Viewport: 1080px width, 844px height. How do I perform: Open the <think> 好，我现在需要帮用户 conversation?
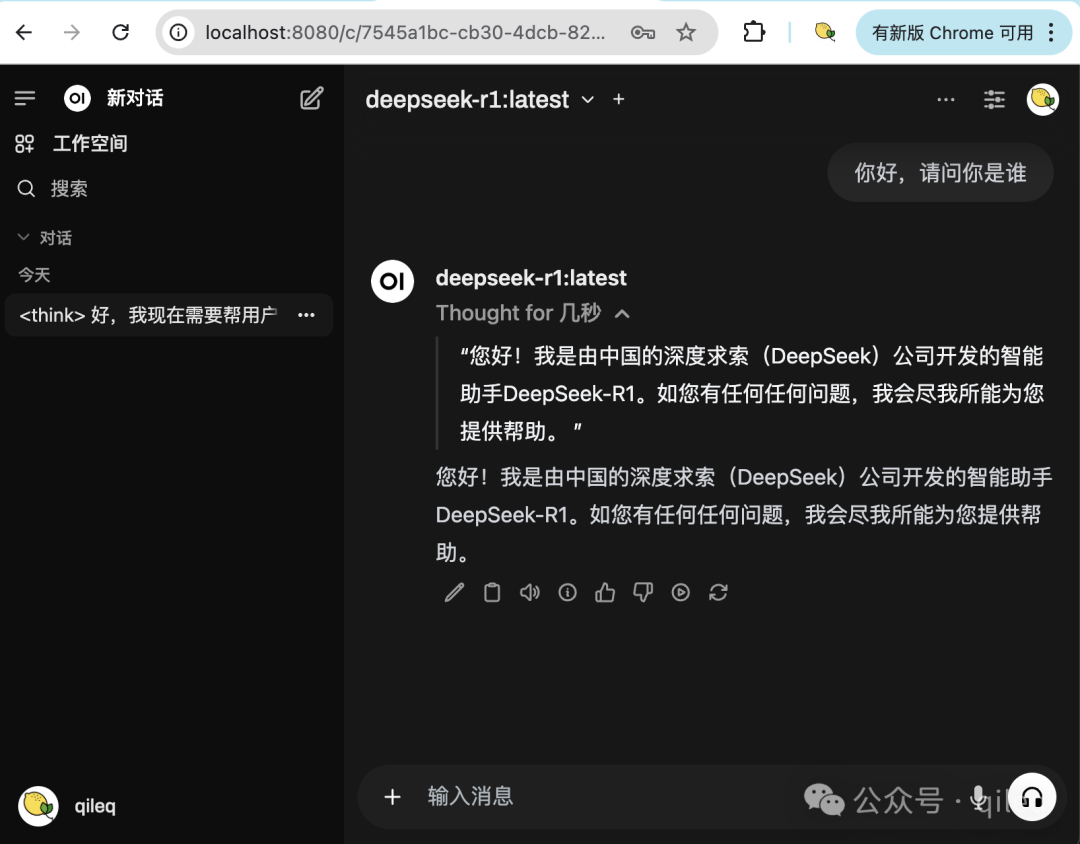coord(148,315)
